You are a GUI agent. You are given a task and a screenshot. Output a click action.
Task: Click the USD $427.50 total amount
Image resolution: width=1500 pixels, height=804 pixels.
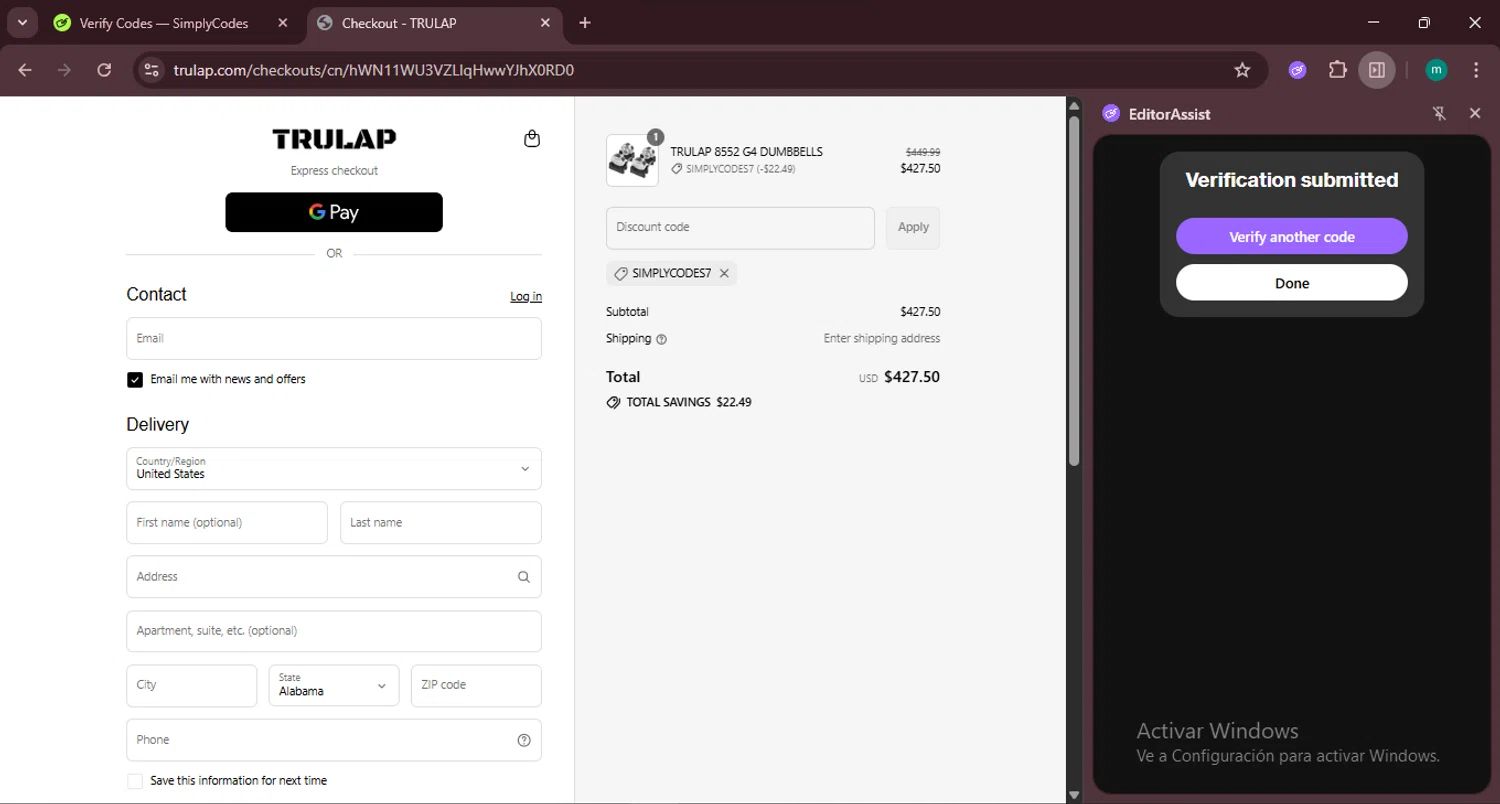pos(899,378)
